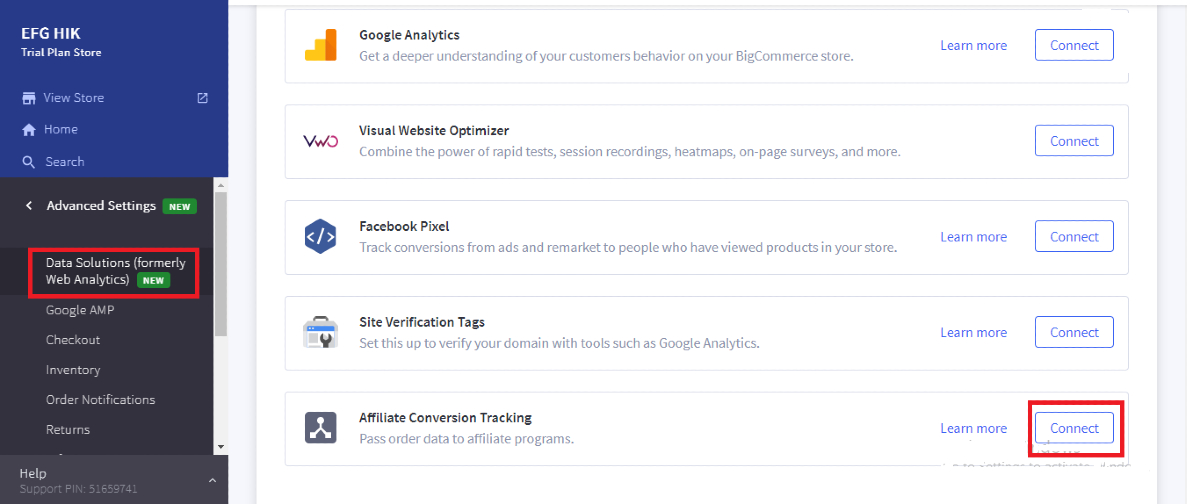
Task: Open Order Notifications settings
Action: coord(100,400)
